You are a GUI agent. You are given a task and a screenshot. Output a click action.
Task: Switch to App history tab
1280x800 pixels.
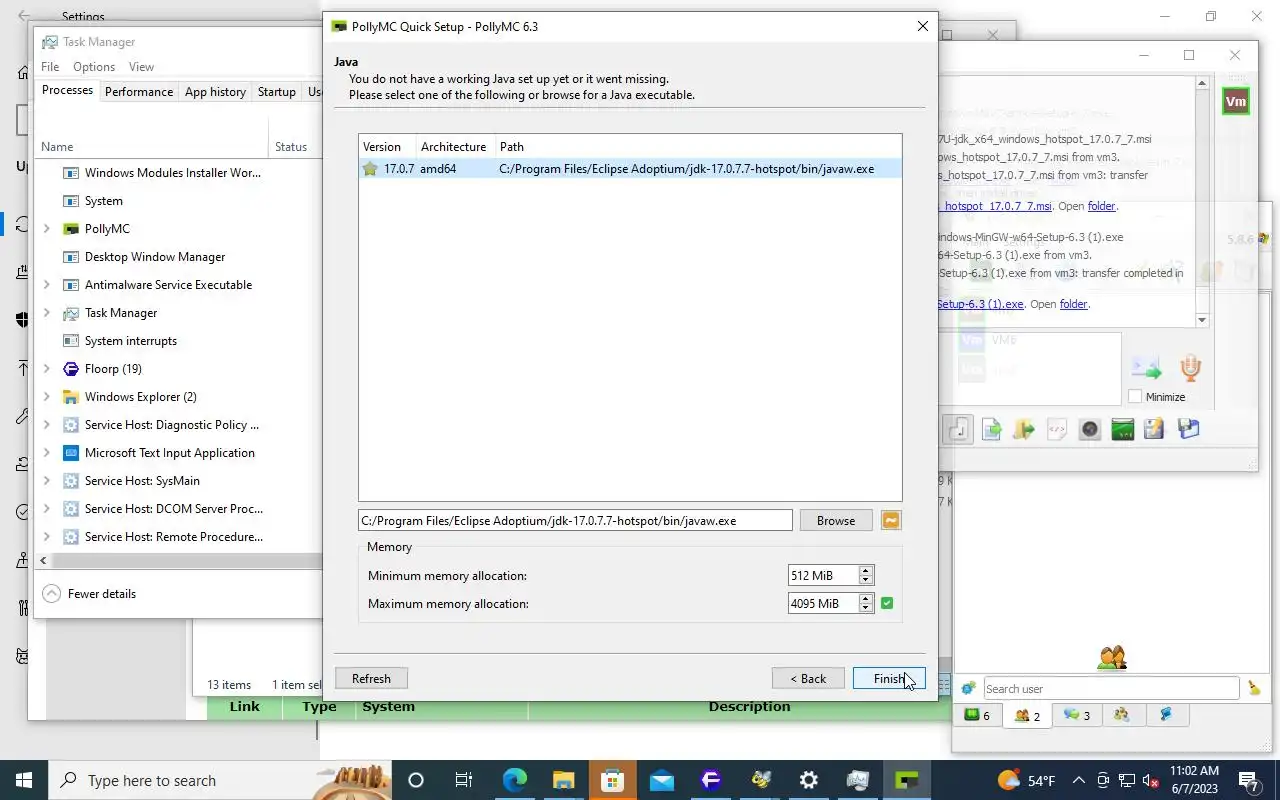click(215, 91)
